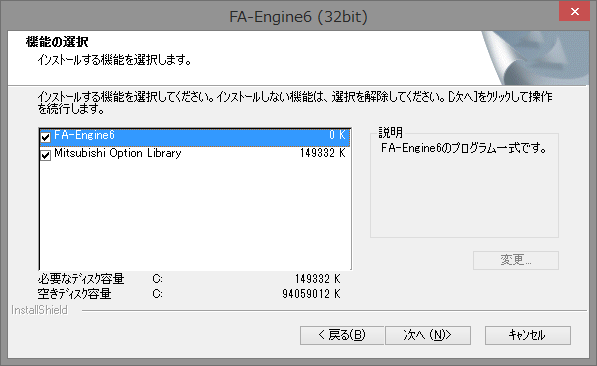The width and height of the screenshot is (597, 366).
Task: Uncheck the Mitsubishi Option Library checkbox
Action: pos(45,155)
